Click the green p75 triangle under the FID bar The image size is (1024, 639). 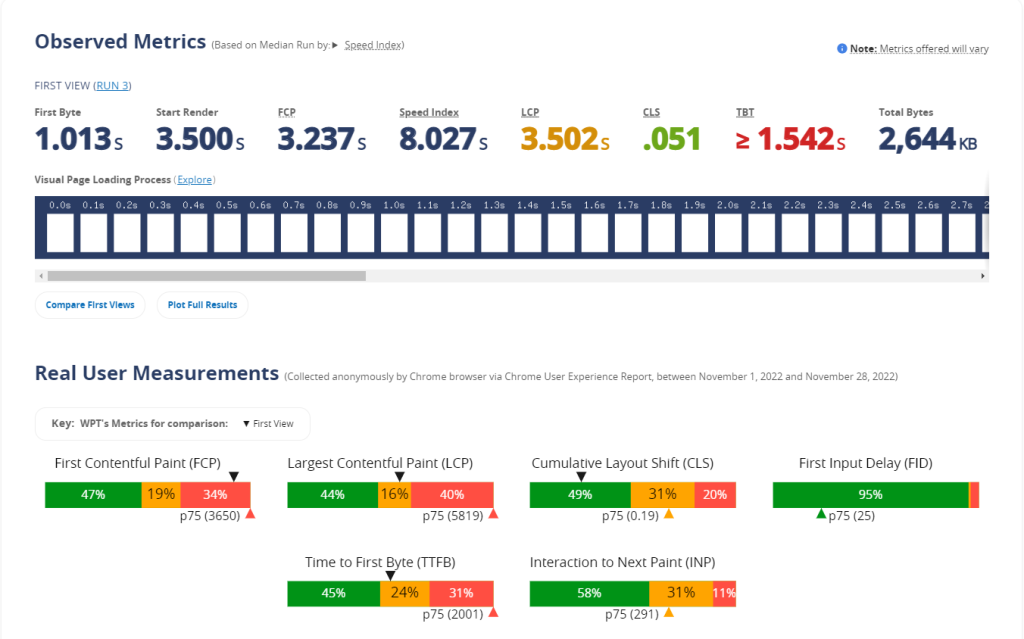coord(821,514)
